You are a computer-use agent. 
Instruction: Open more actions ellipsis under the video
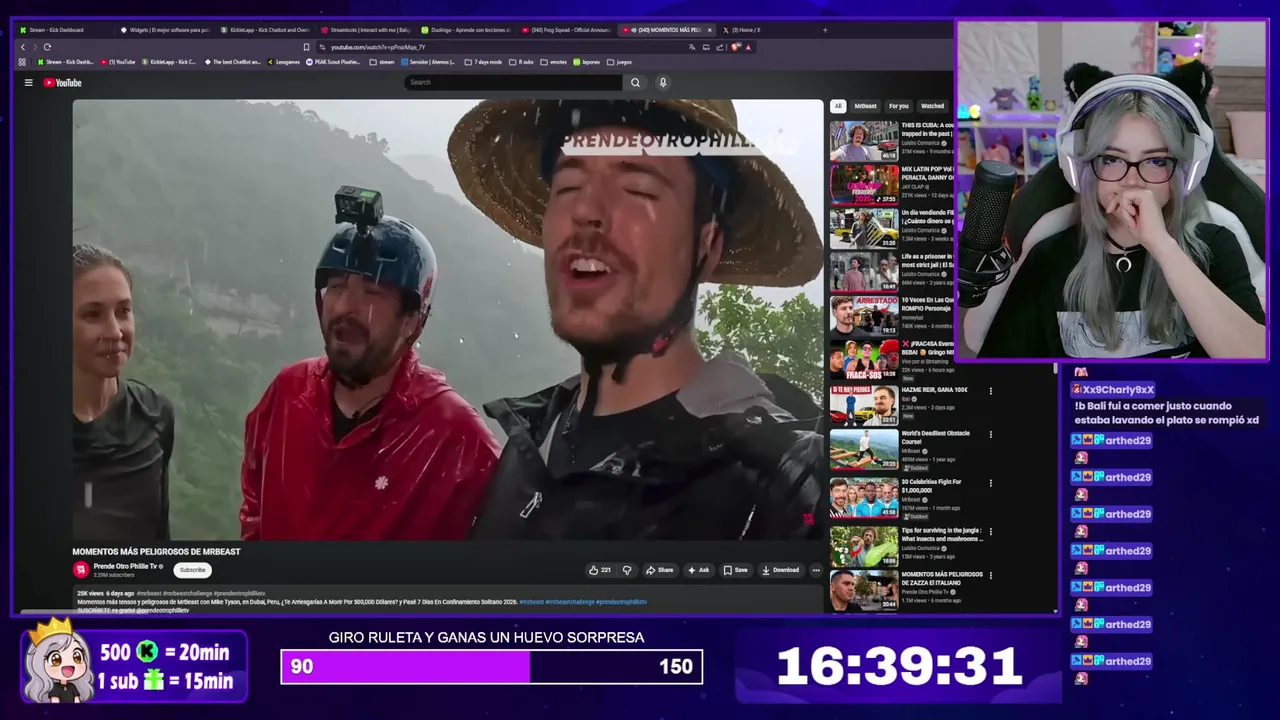[x=816, y=570]
